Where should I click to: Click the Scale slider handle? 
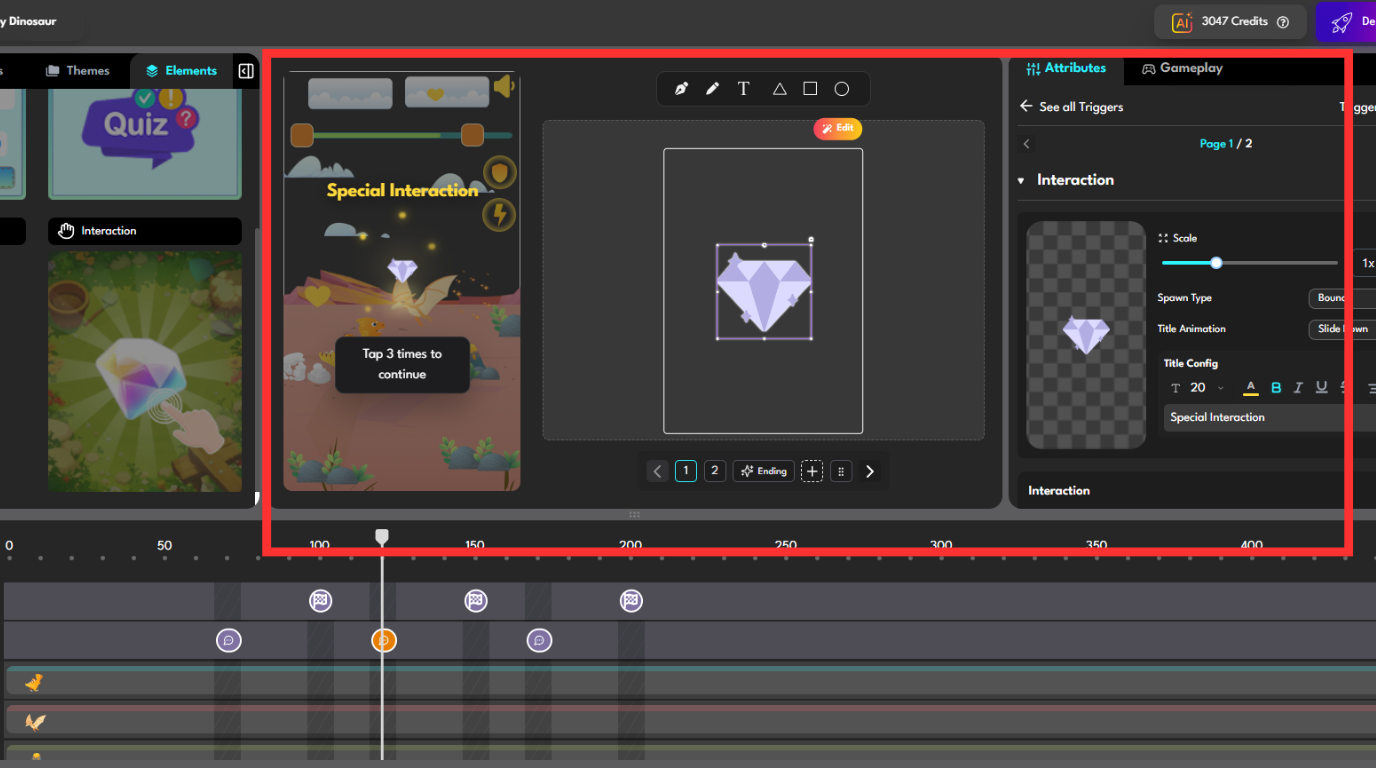coord(1216,263)
